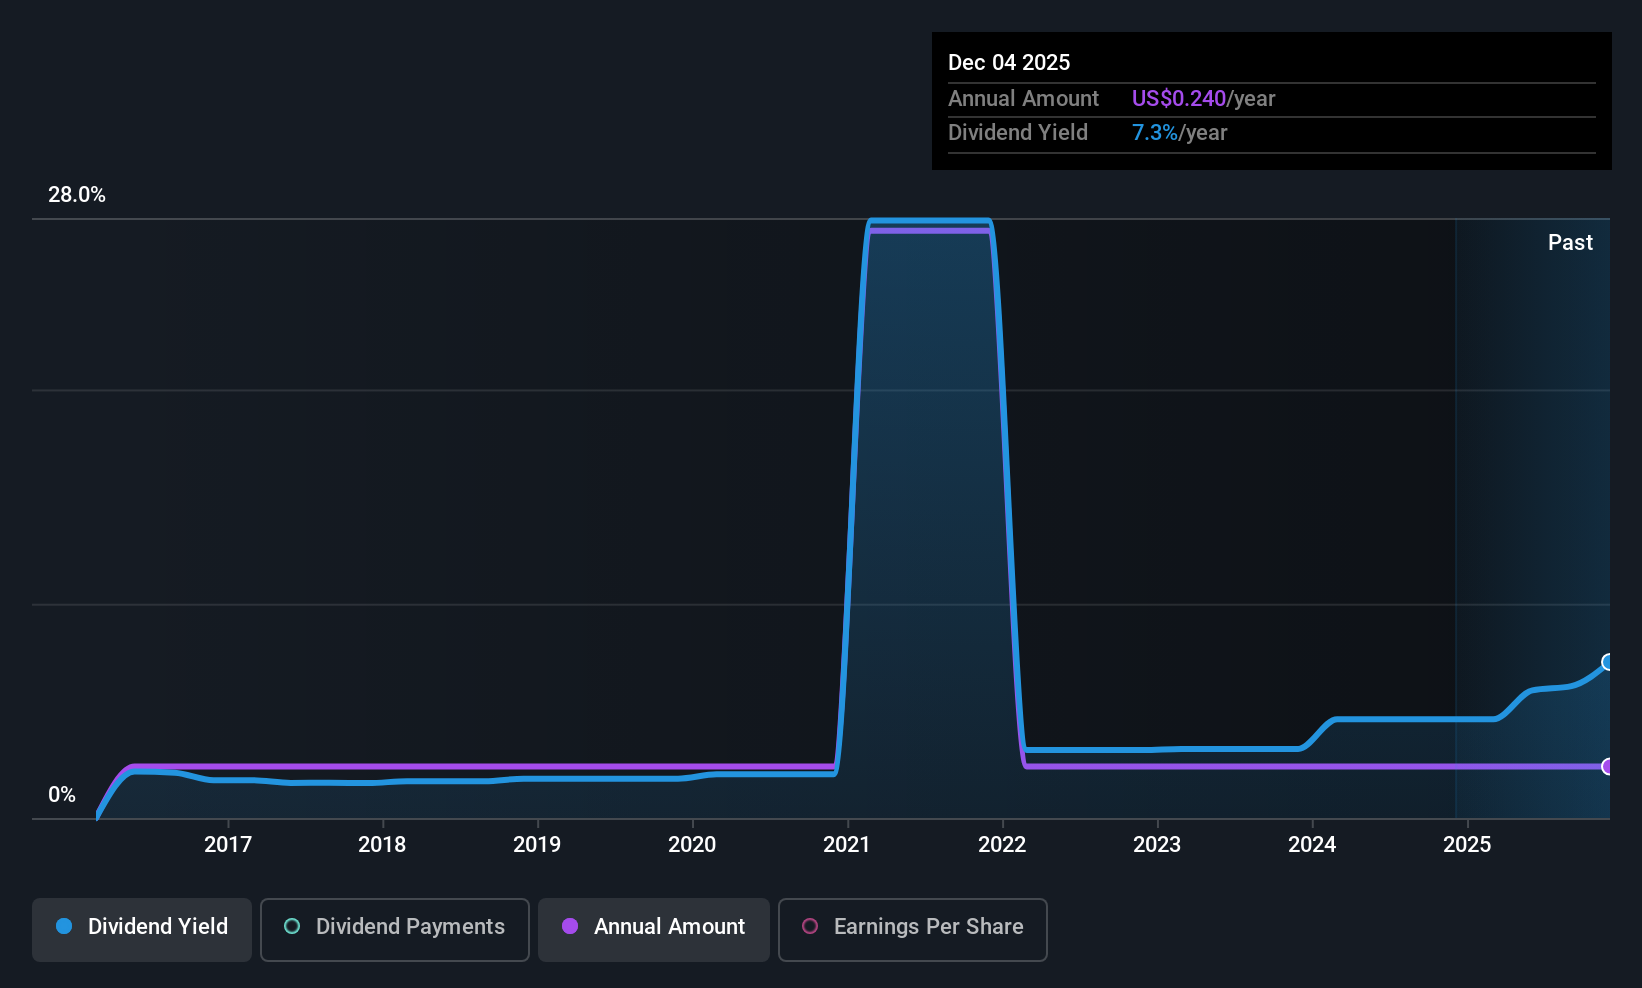
Task: Click the Dec 04 2025 tooltip date
Action: click(1009, 63)
